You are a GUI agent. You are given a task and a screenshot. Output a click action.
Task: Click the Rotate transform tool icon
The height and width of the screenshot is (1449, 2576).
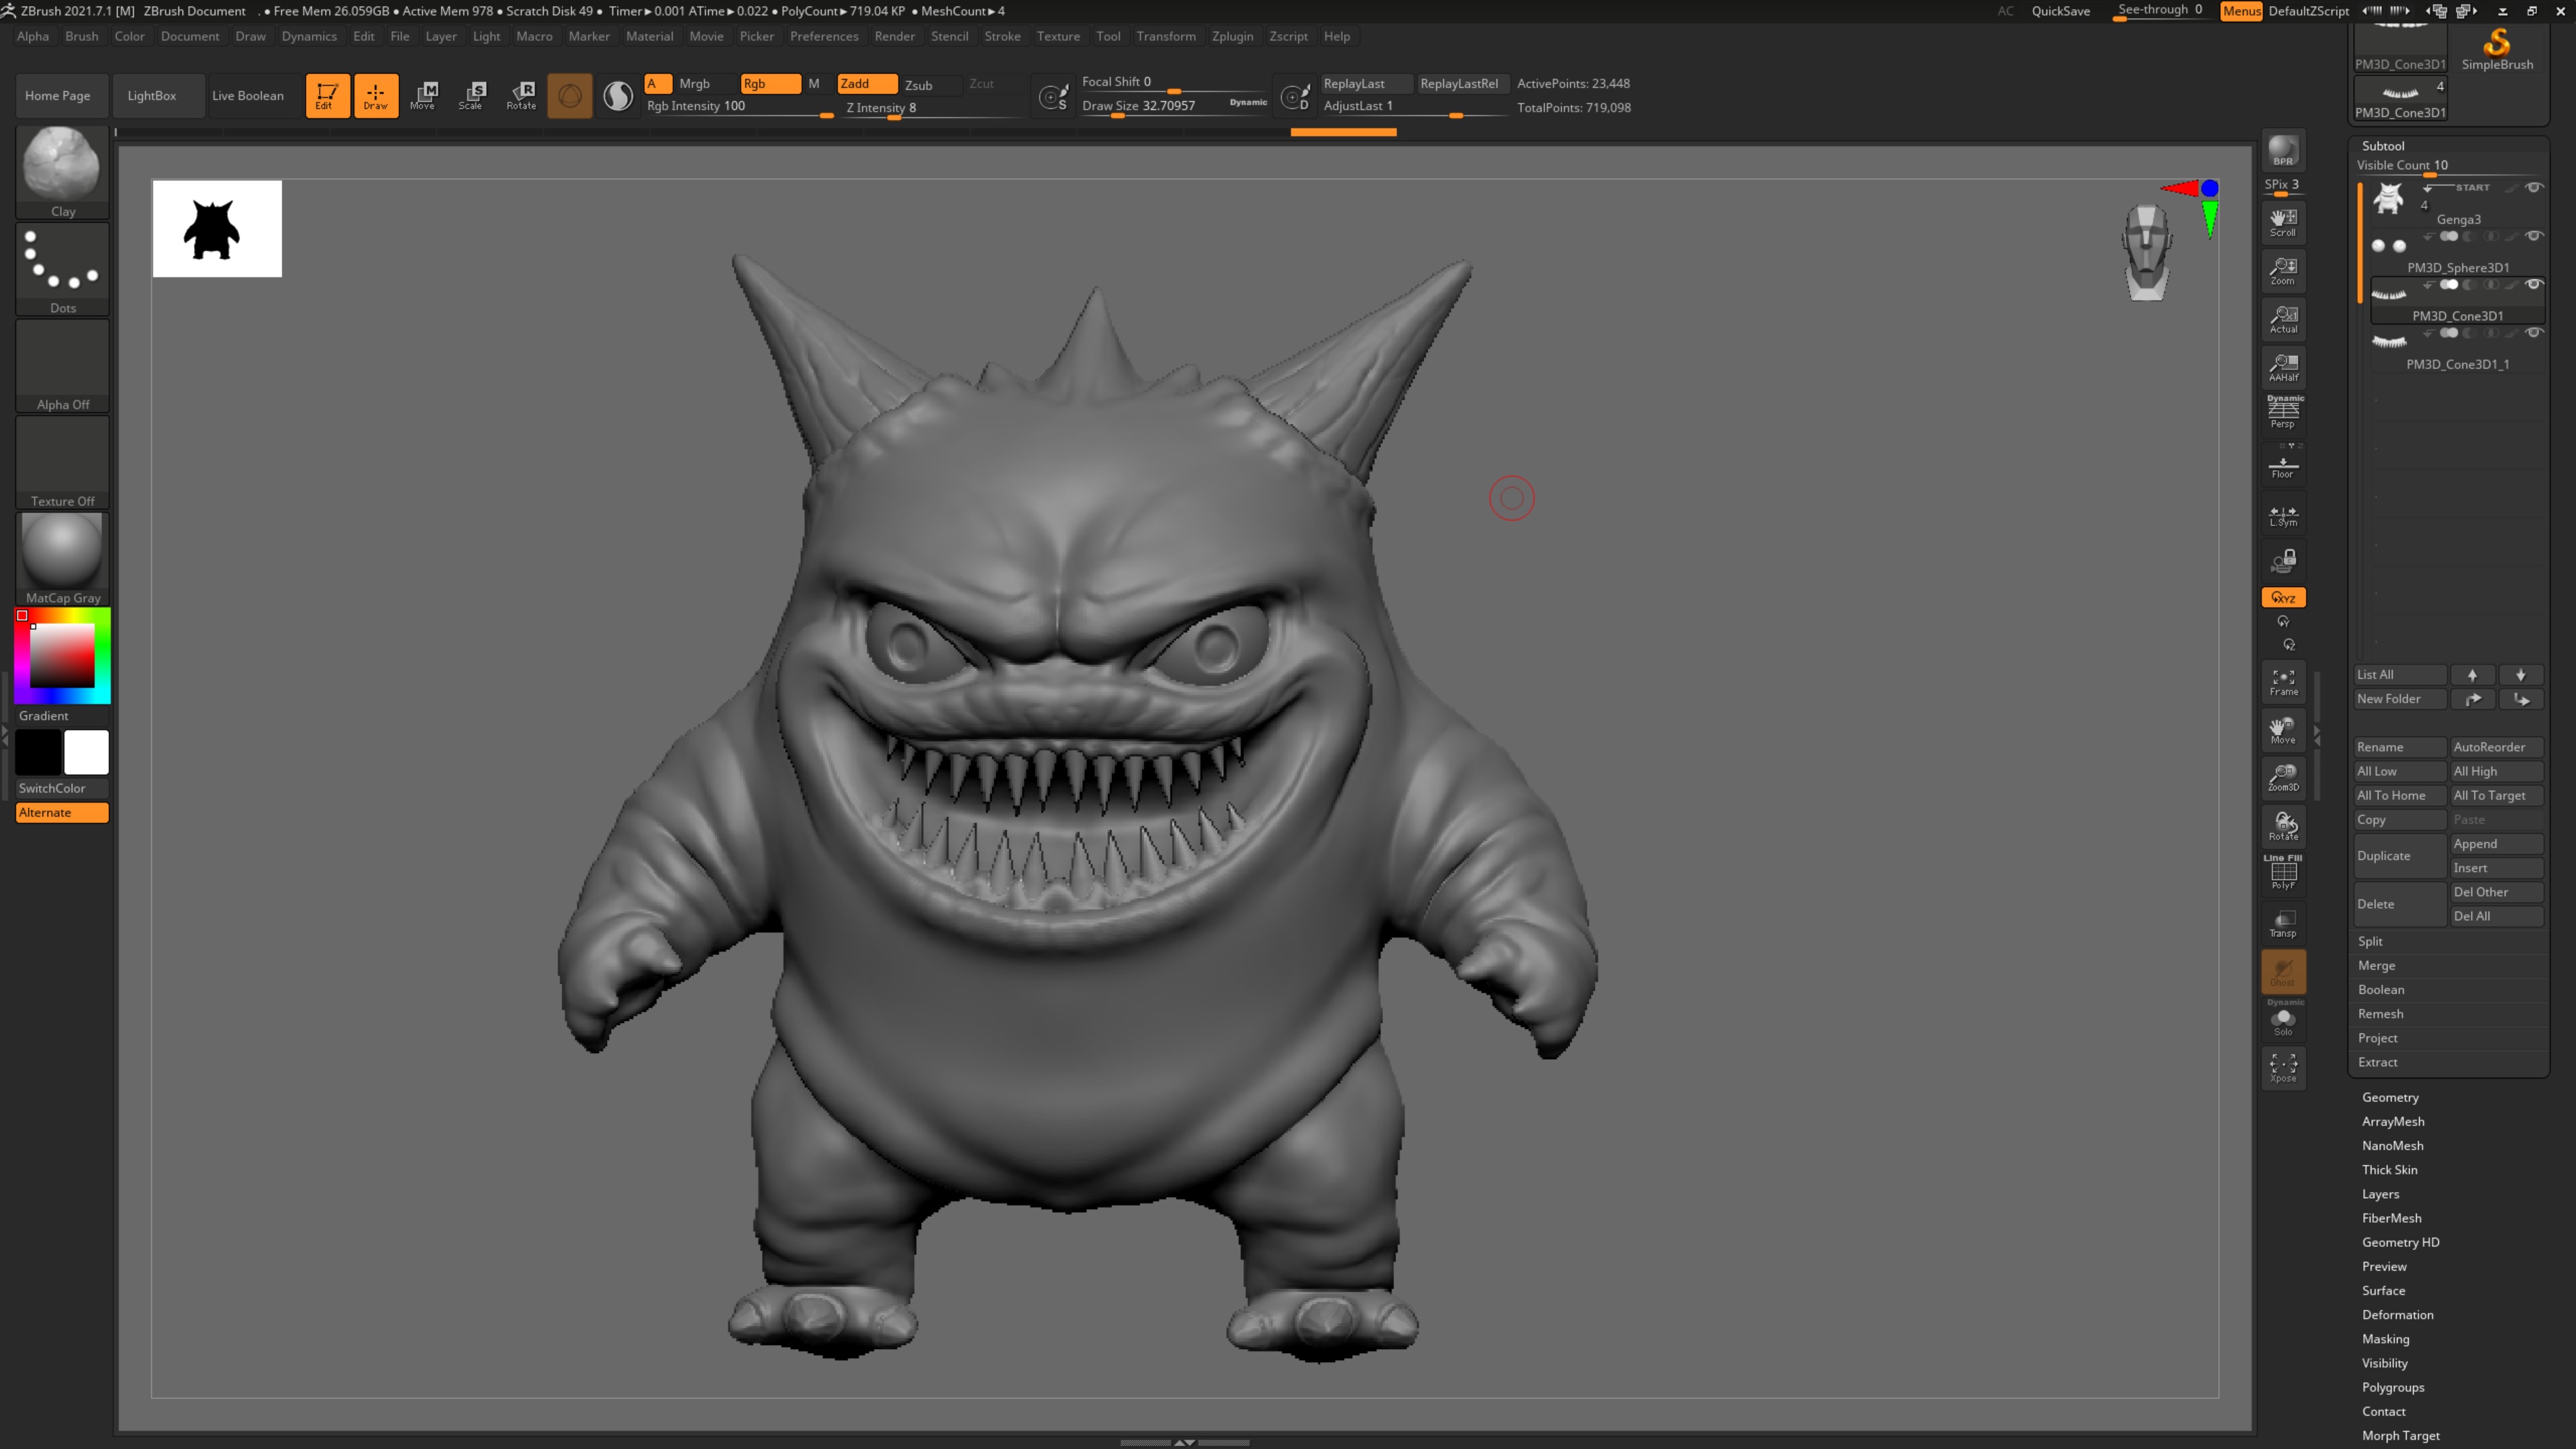521,95
